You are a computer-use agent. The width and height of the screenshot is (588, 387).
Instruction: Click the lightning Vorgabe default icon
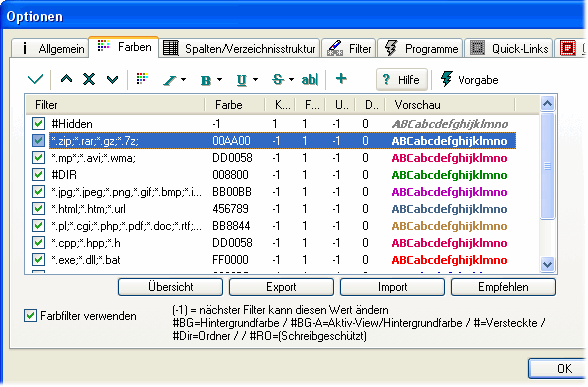[x=446, y=79]
